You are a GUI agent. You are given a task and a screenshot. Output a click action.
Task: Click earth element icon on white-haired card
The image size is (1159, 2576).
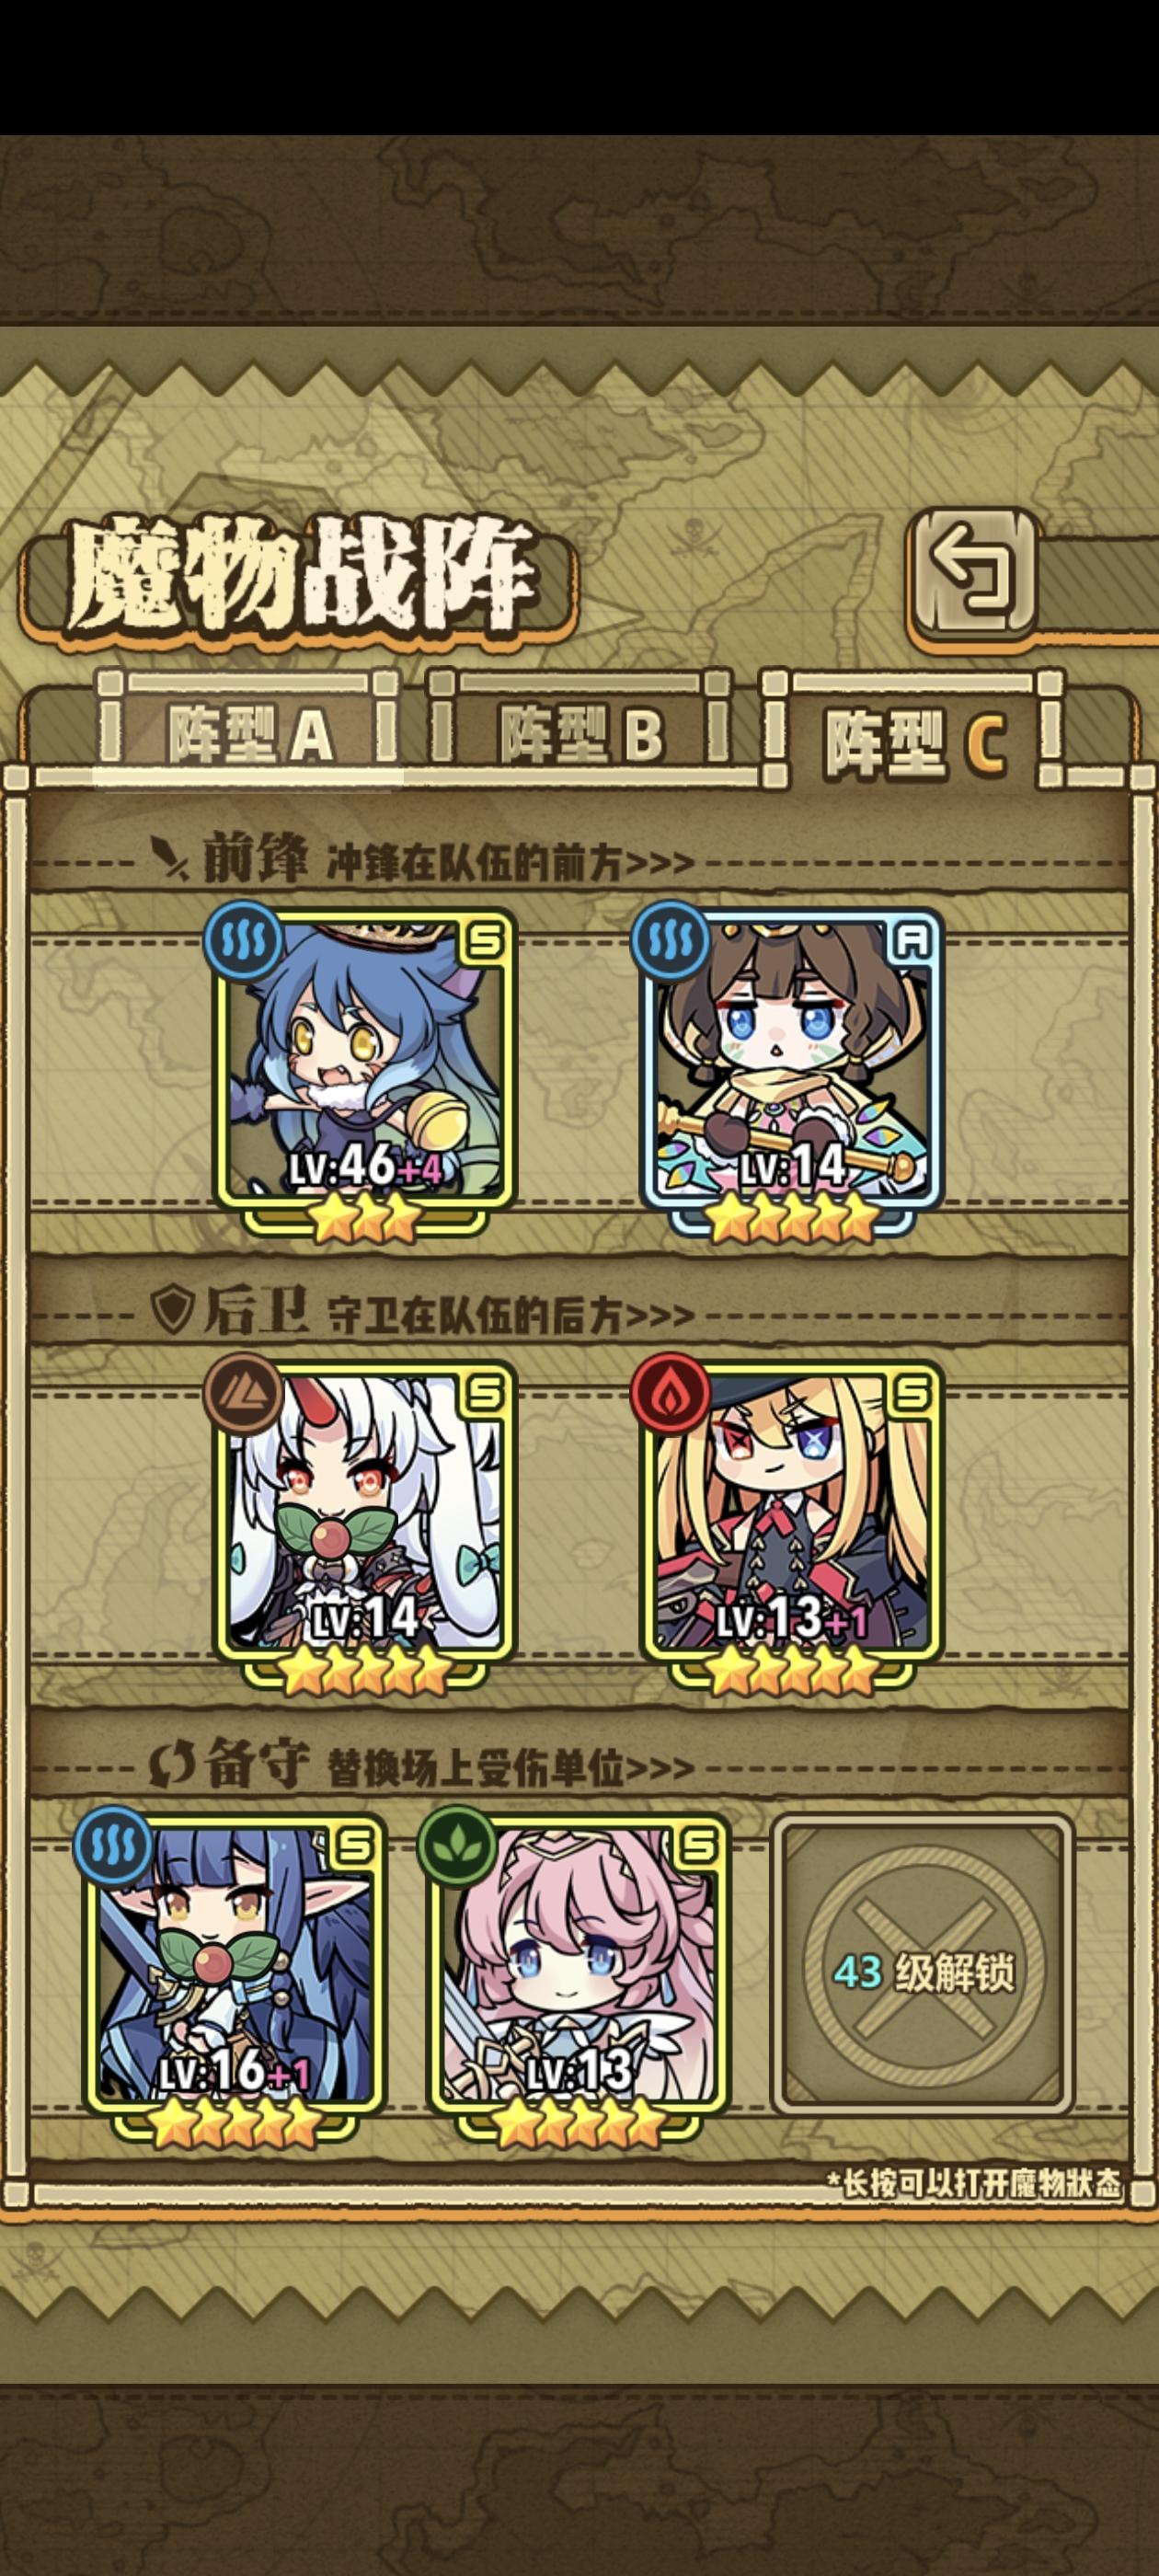click(243, 1393)
